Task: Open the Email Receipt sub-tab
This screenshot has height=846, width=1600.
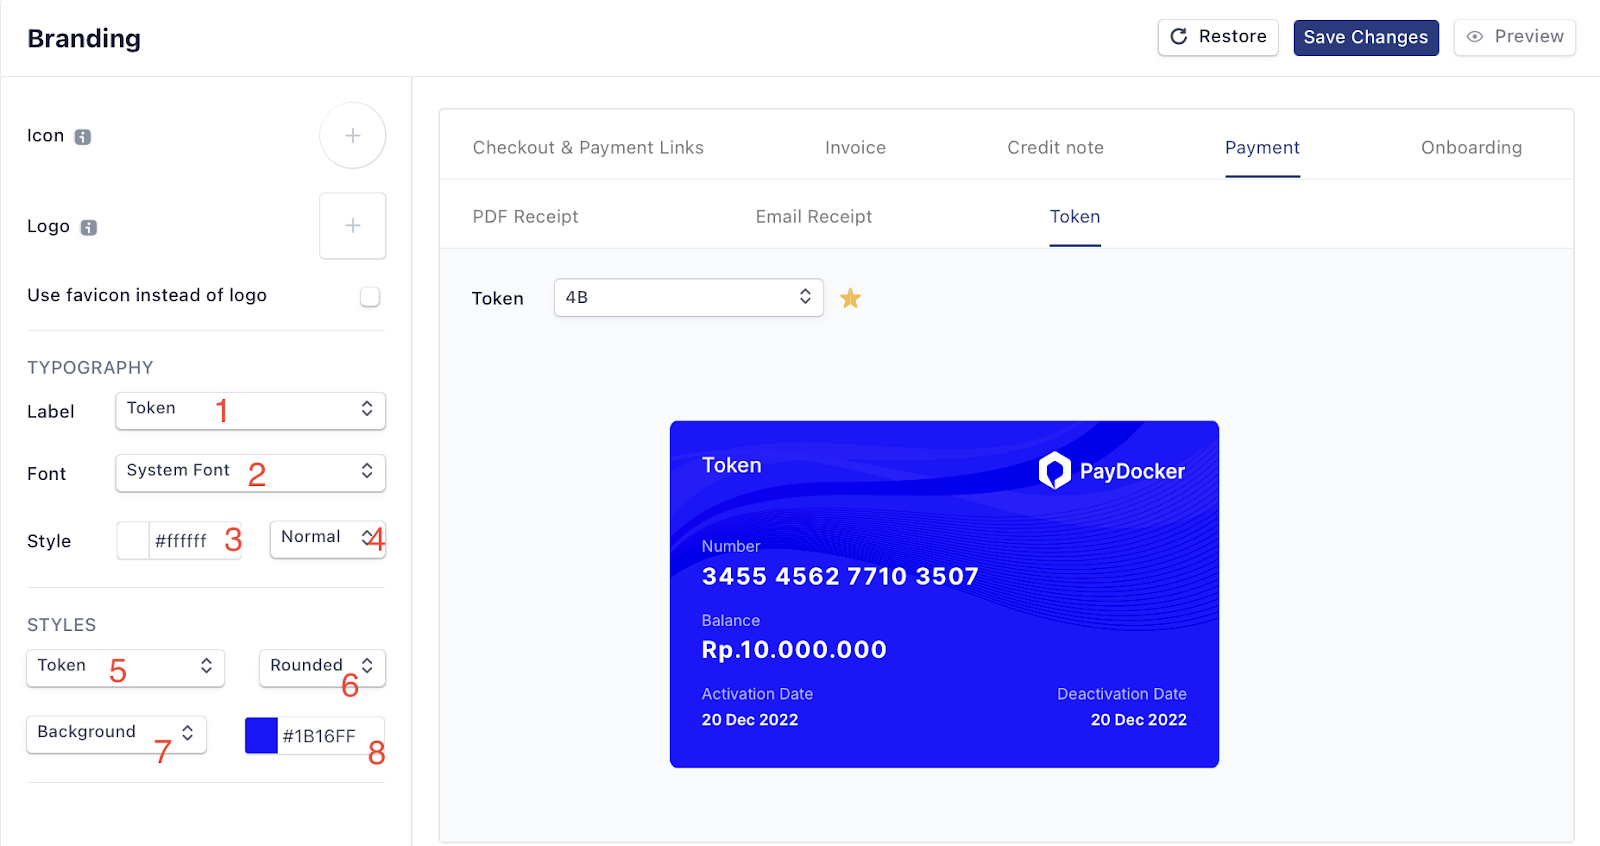Action: coord(814,216)
